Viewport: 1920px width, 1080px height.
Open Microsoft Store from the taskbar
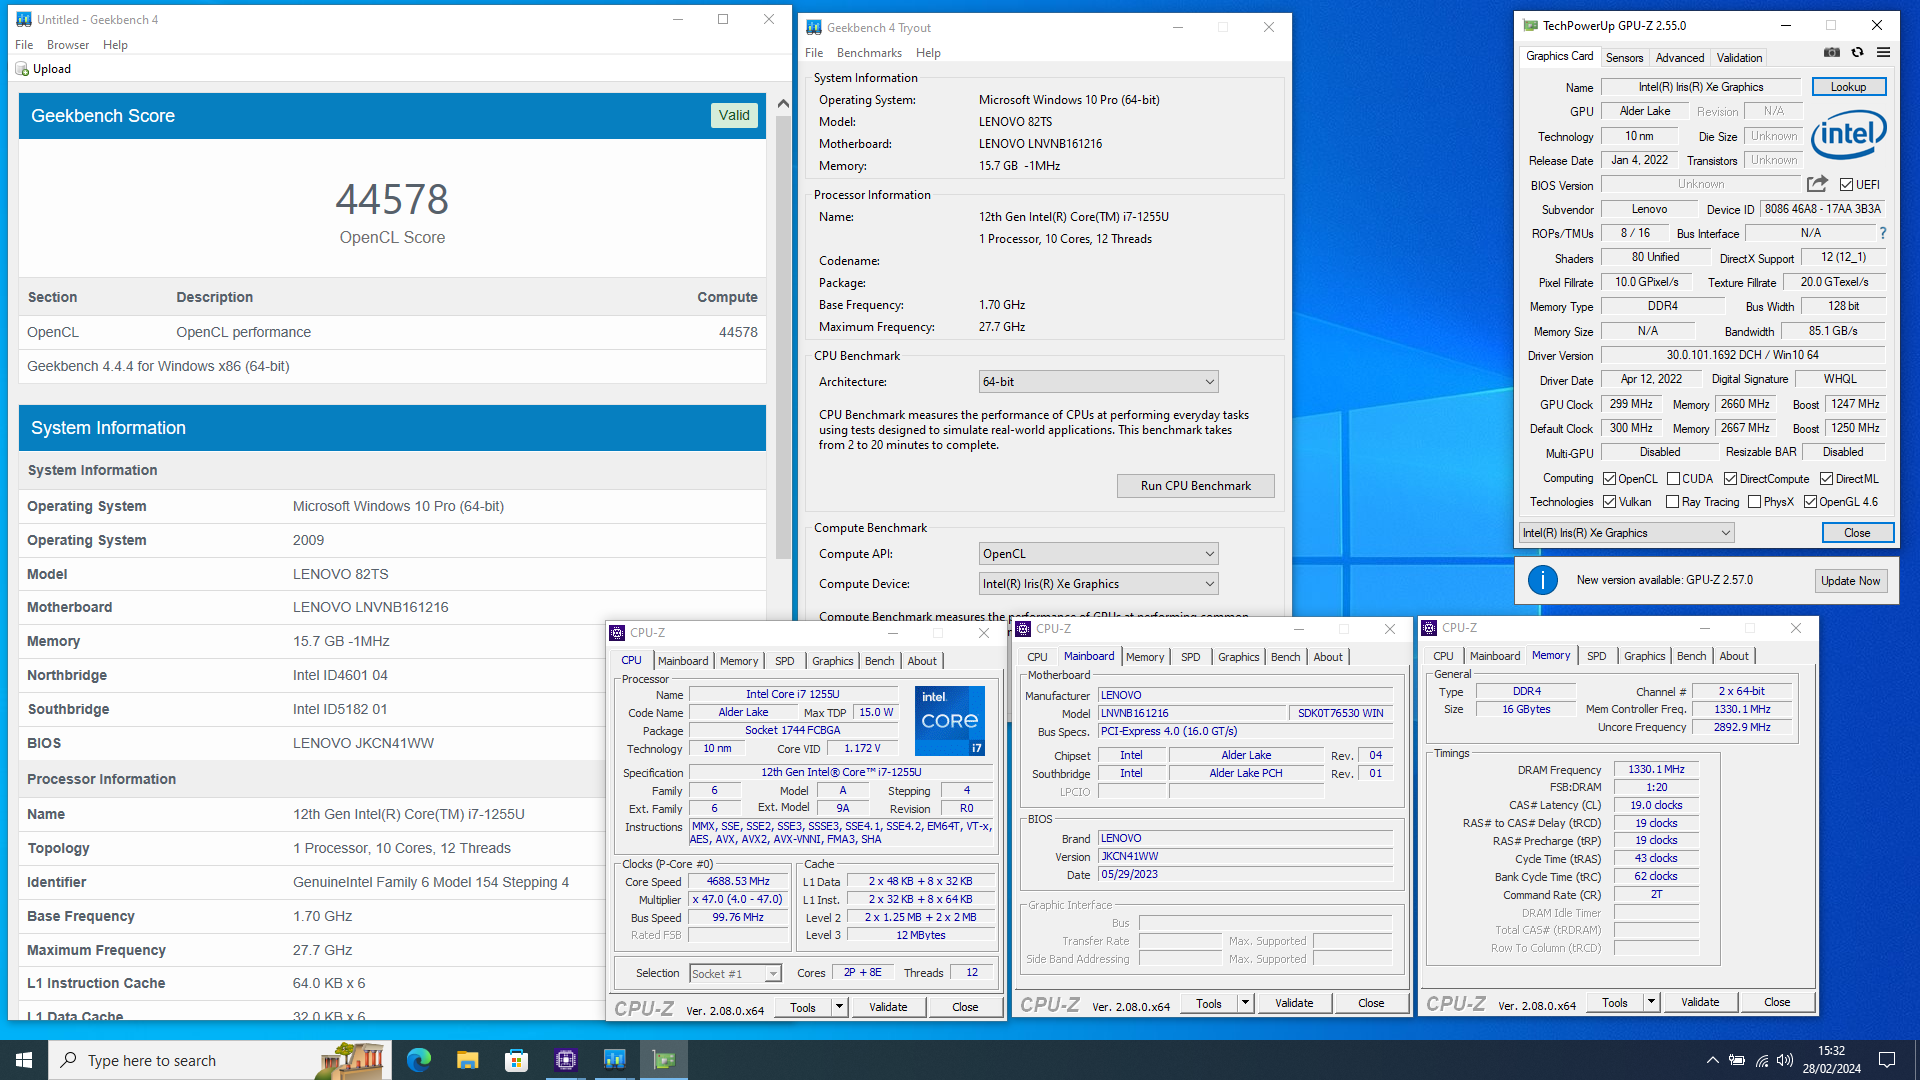[517, 1060]
